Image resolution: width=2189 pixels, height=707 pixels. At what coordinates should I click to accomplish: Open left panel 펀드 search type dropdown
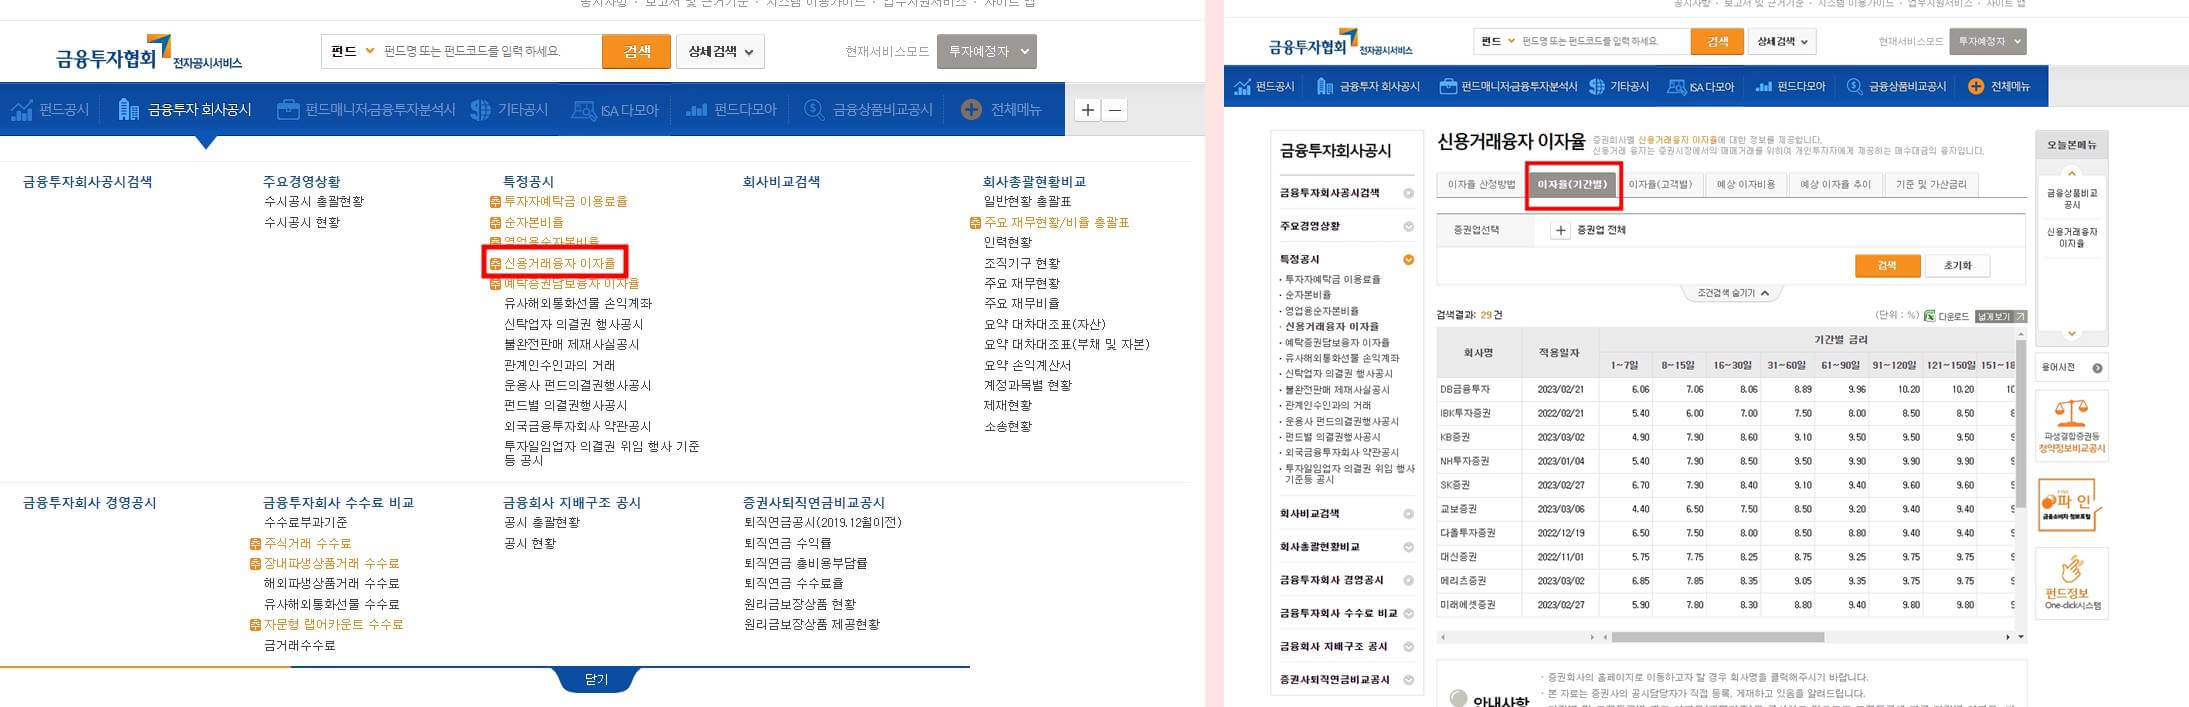(352, 52)
